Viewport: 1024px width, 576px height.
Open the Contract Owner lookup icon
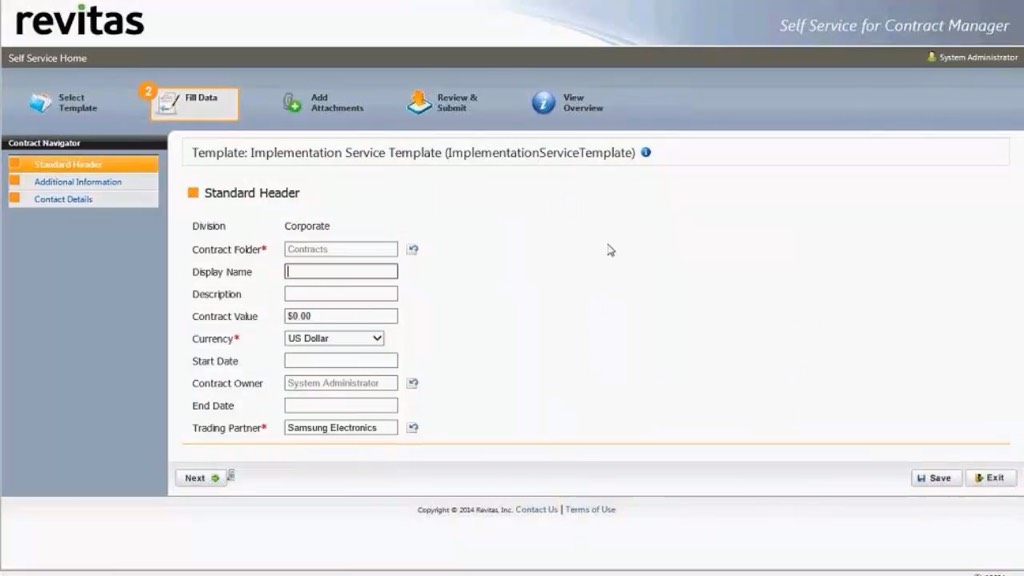pyautogui.click(x=412, y=383)
